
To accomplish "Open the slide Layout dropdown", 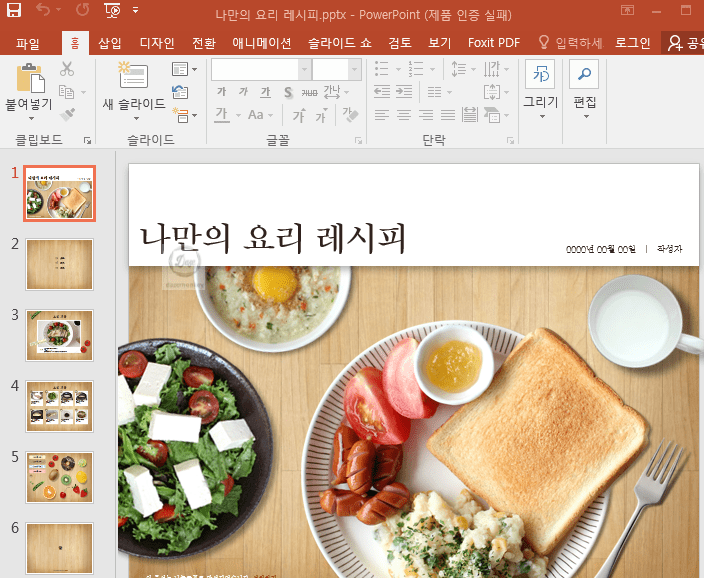I will tap(184, 69).
